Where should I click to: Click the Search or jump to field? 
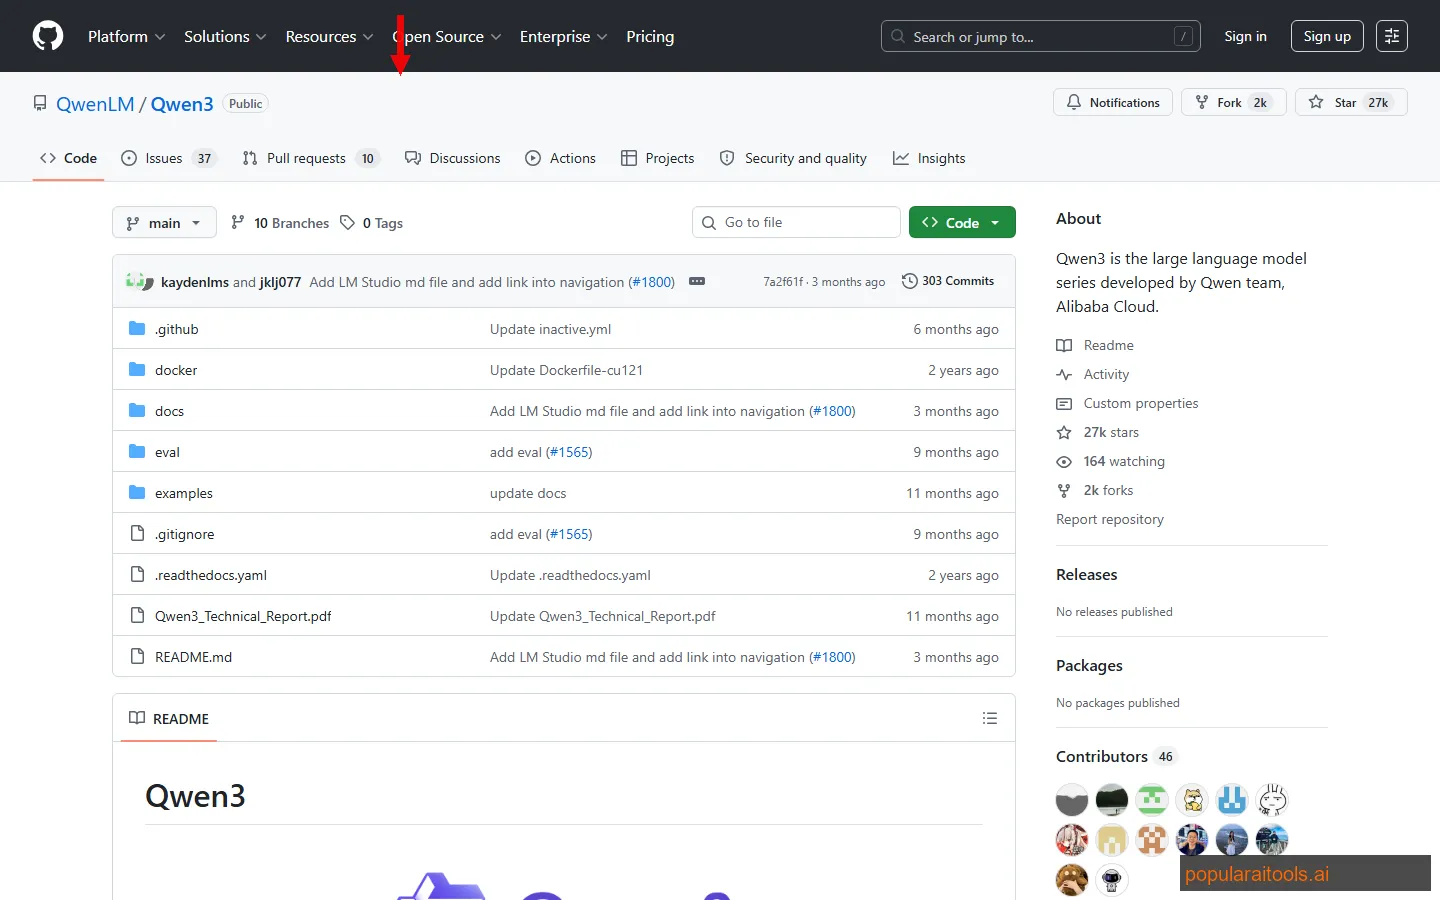coord(1040,36)
